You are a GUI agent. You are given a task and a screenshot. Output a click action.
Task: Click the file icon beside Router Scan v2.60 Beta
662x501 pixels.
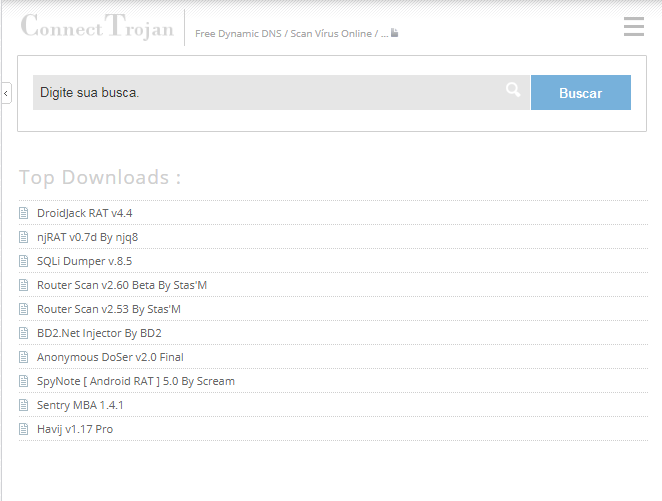(24, 285)
